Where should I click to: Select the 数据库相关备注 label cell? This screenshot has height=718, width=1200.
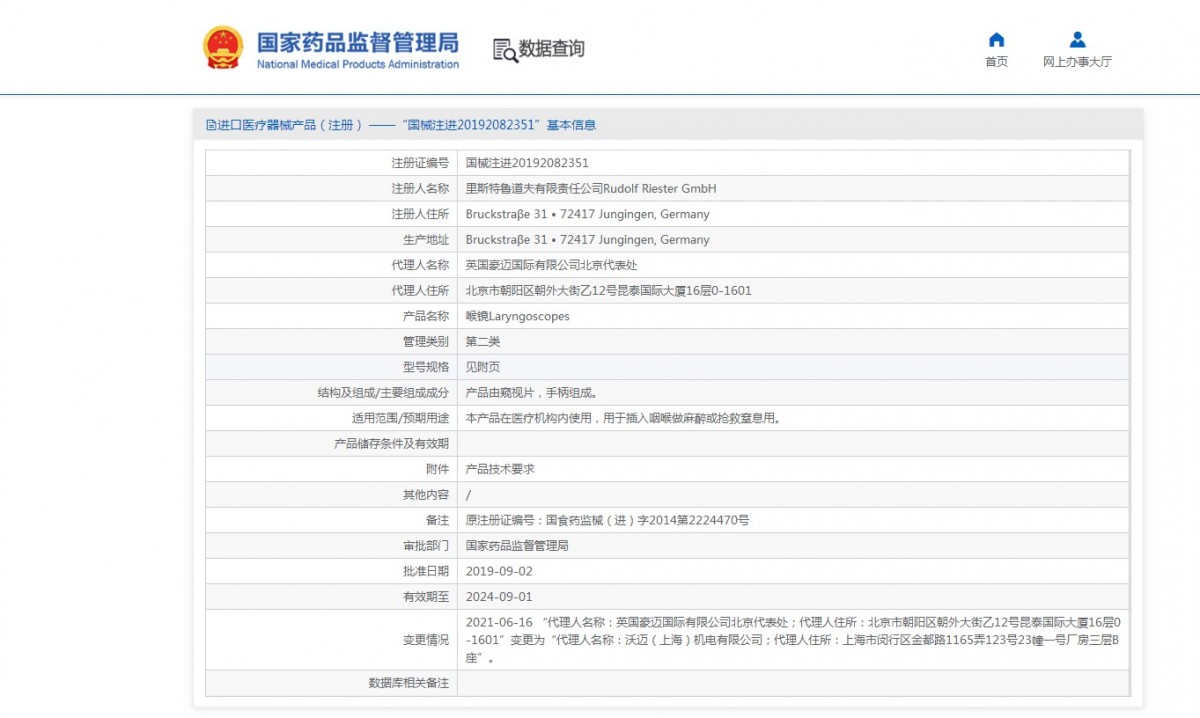(331, 683)
